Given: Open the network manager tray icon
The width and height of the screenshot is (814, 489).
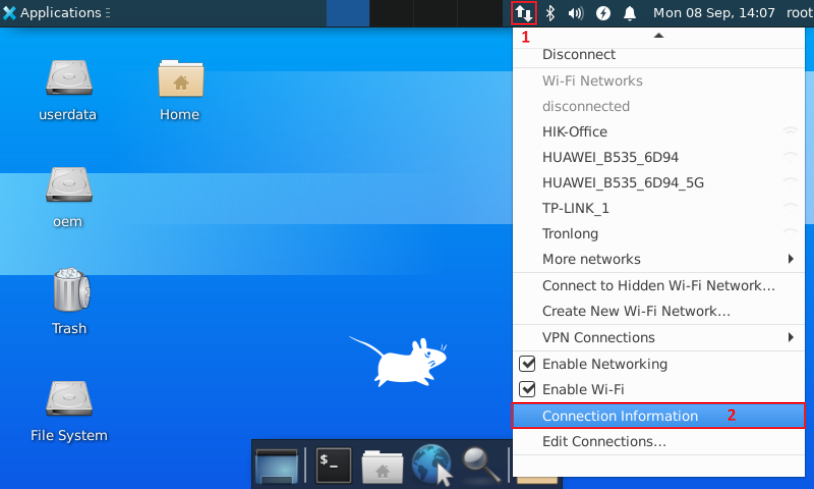Looking at the screenshot, I should click(523, 13).
